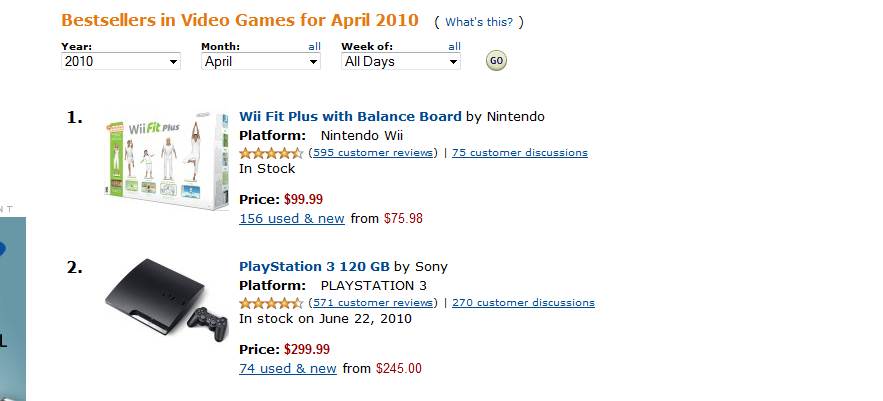Viewport: 883px width, 401px height.
Task: Click the Wii Fit Plus product image
Action: (166, 165)
